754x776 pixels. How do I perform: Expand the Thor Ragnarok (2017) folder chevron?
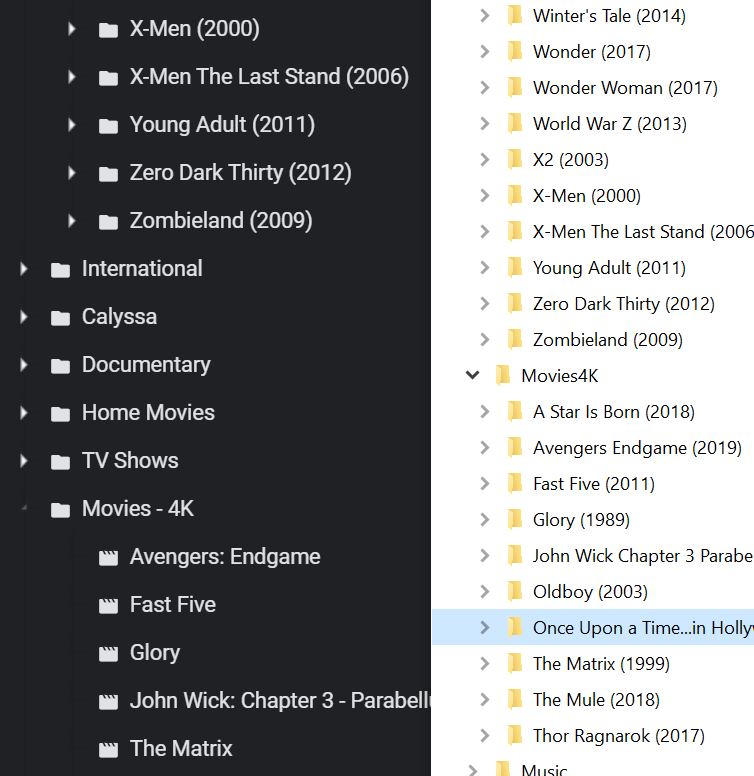pyautogui.click(x=485, y=736)
